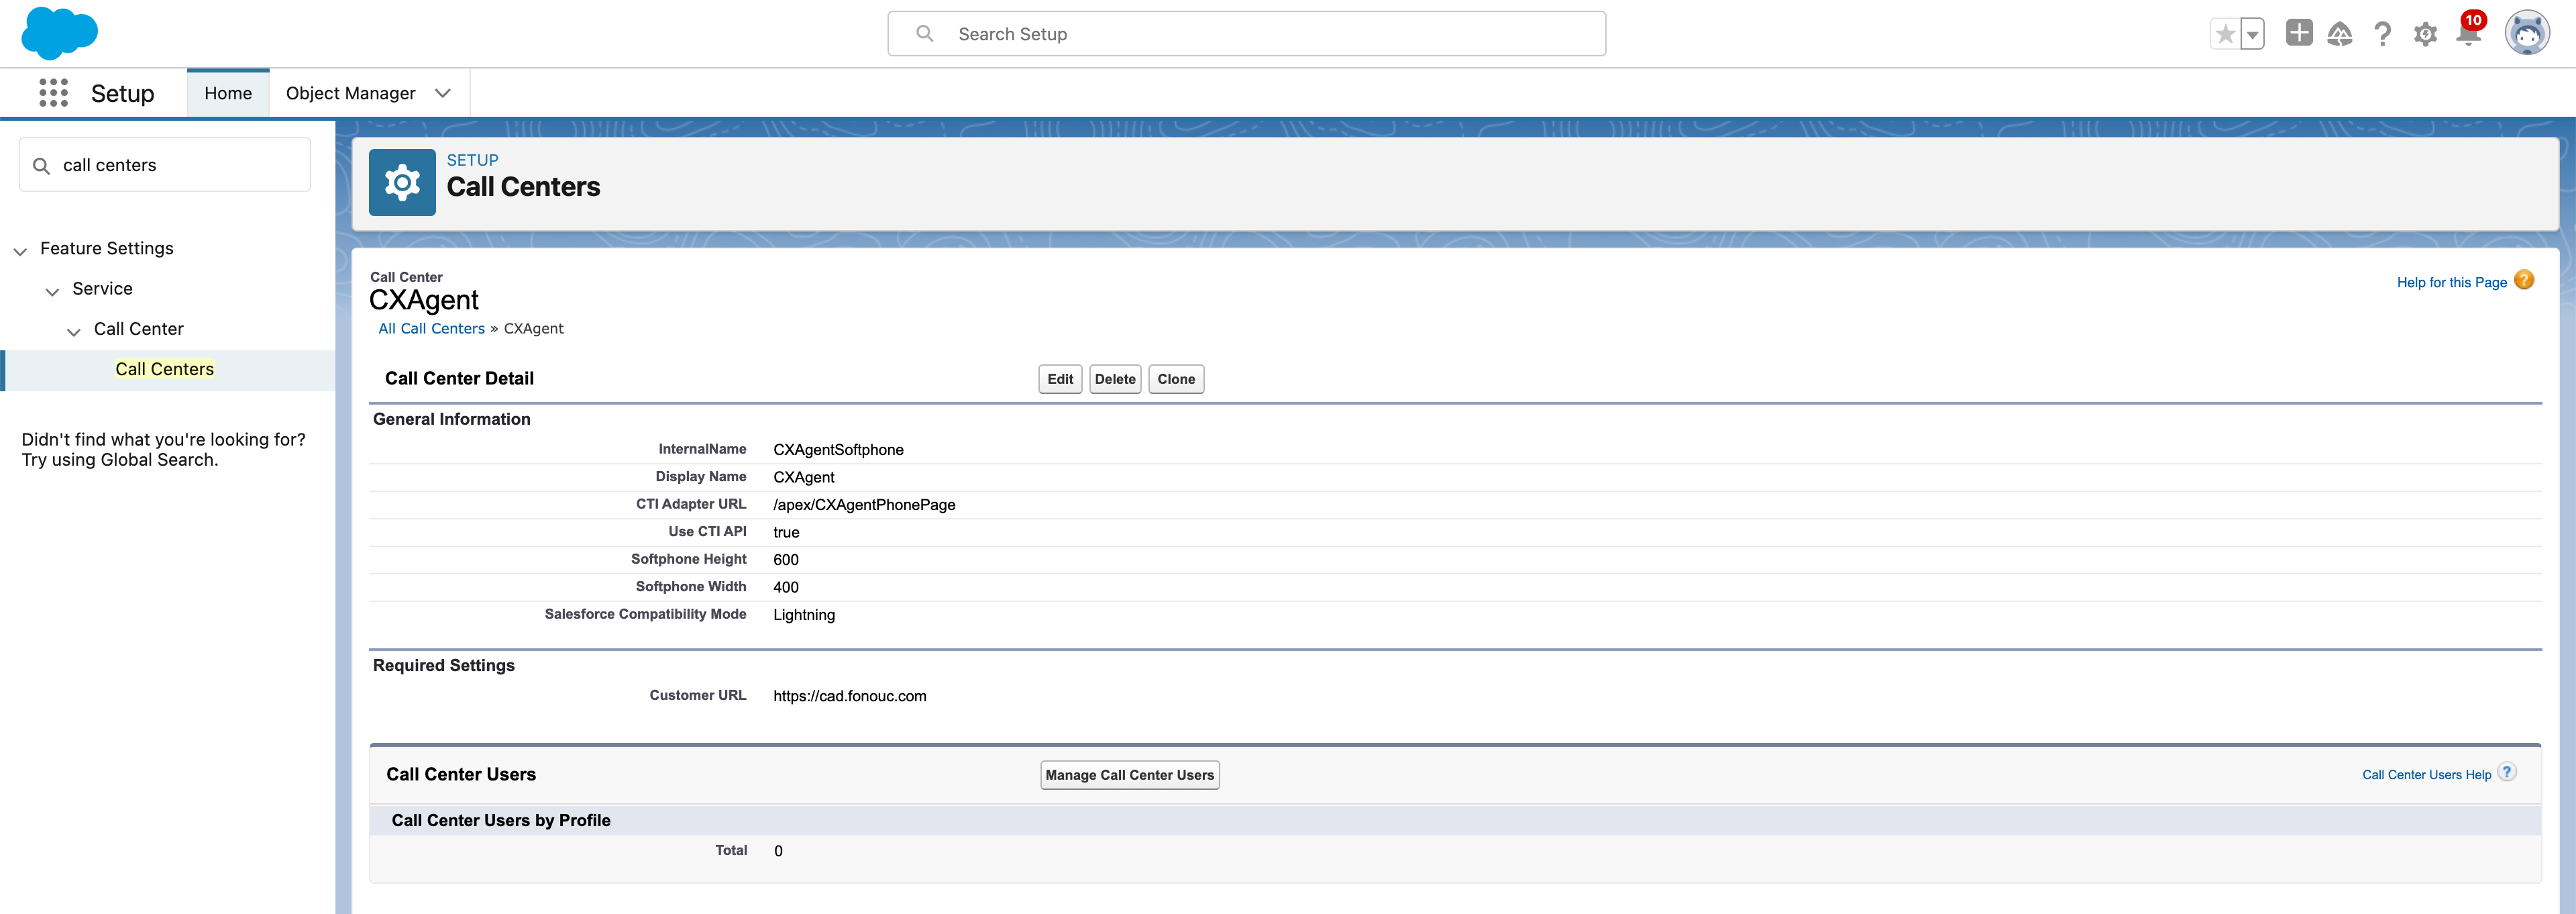This screenshot has width=2576, height=914.
Task: Click the Quick Find box containing call centers
Action: pyautogui.click(x=165, y=165)
